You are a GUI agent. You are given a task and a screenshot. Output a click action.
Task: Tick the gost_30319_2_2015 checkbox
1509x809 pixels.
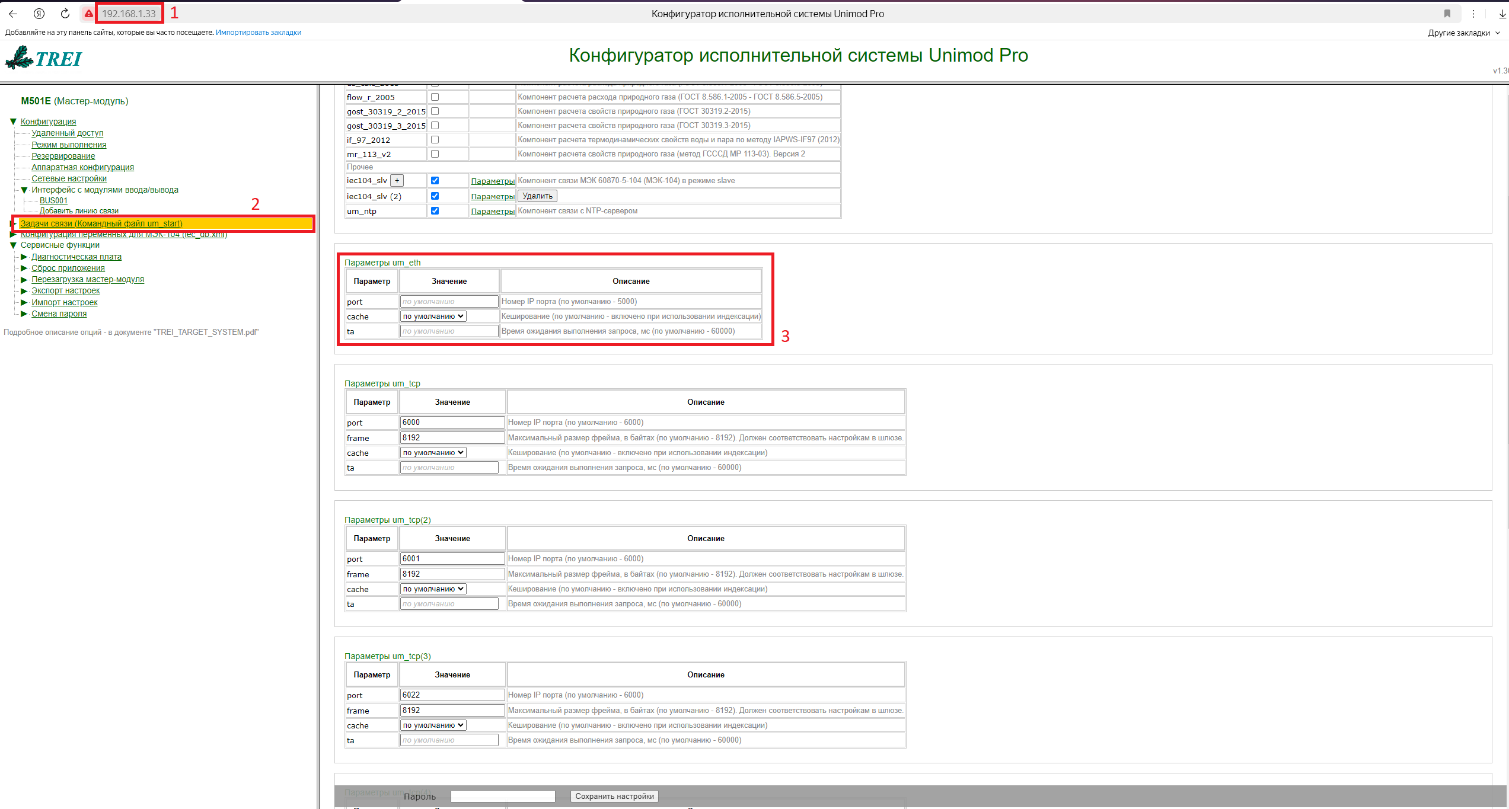[x=435, y=111]
